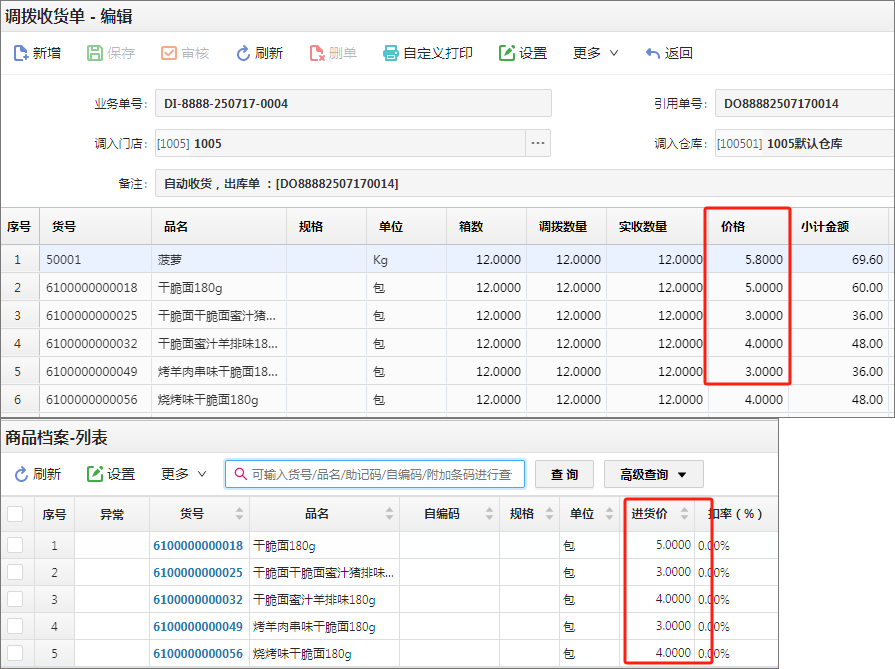Image resolution: width=895 pixels, height=669 pixels.
Task: Expand 更多 menu in 商品档案 toolbar
Action: tap(183, 474)
